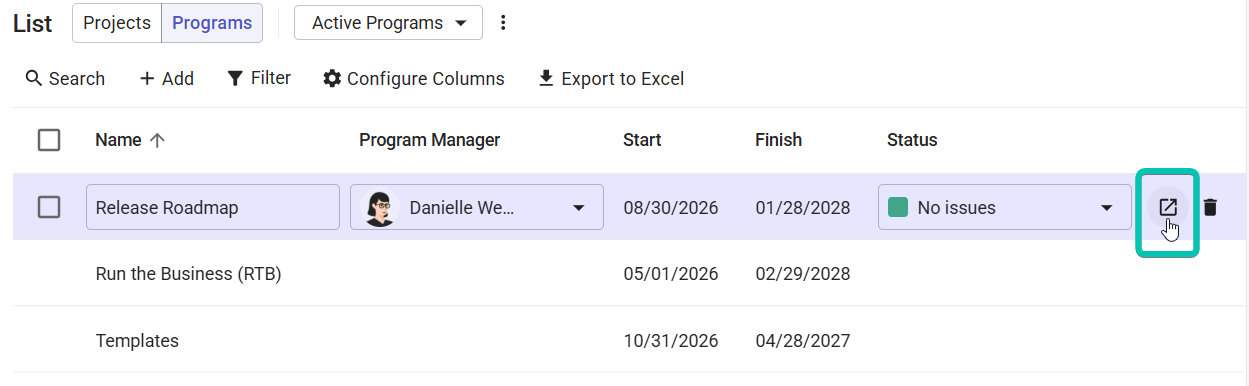
Task: Open Configure Columns settings
Action: click(x=414, y=78)
